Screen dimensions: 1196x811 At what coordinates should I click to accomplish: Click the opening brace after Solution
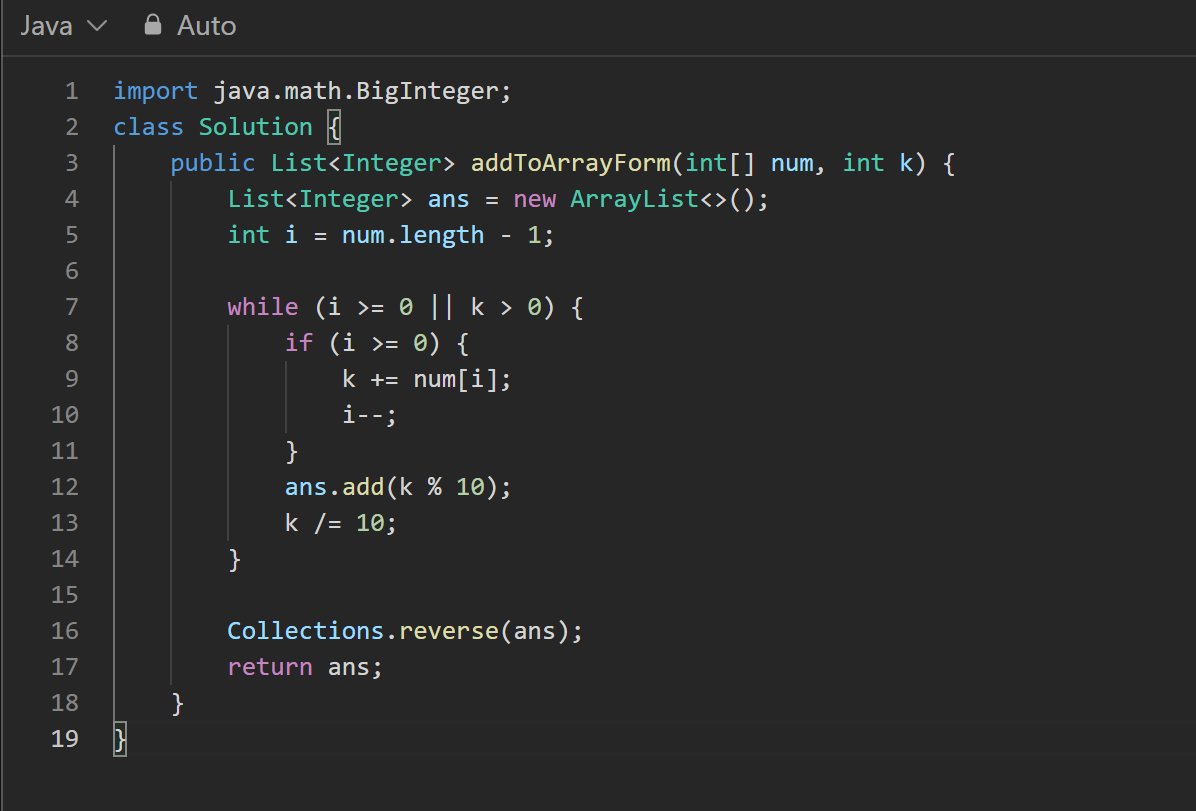coord(334,127)
